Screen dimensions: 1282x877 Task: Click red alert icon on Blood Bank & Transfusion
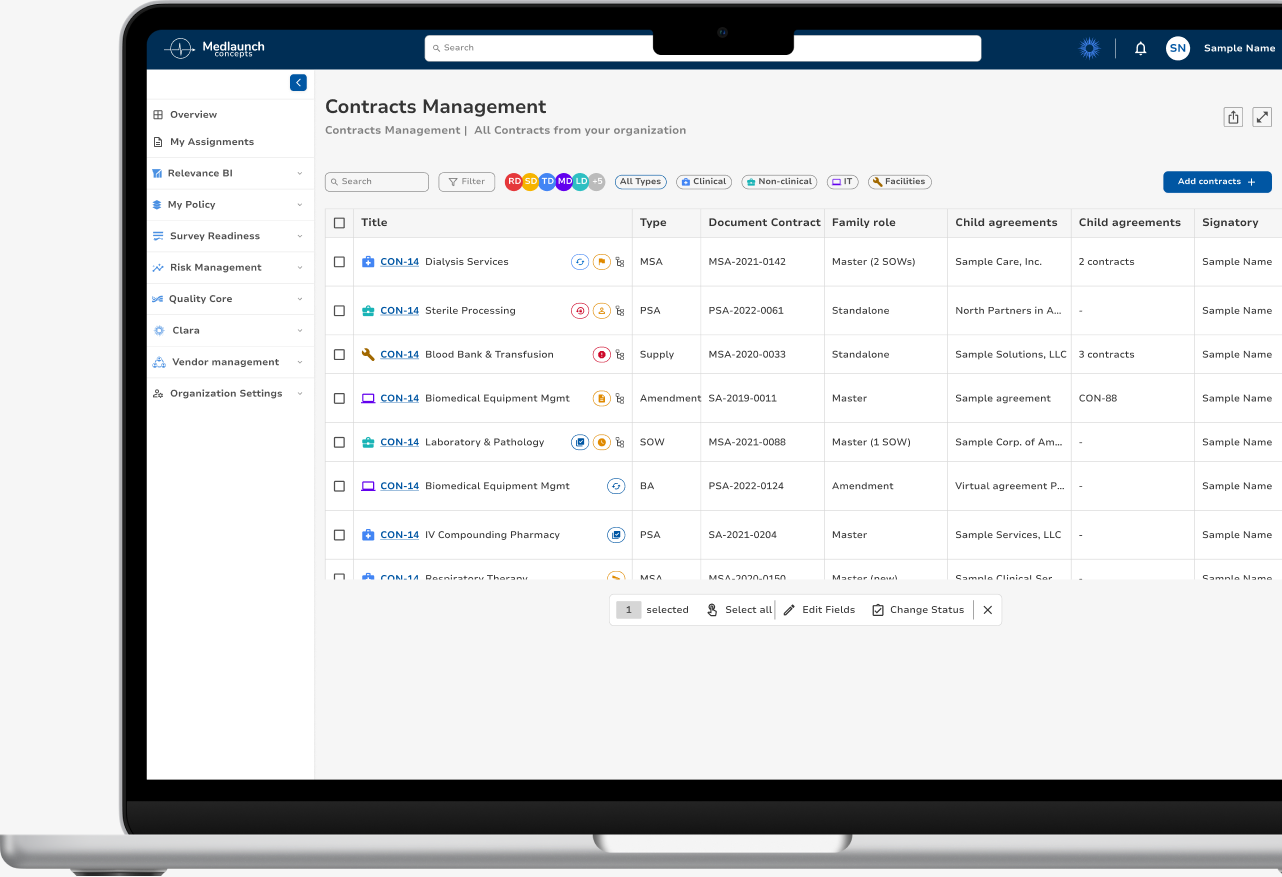click(x=601, y=355)
